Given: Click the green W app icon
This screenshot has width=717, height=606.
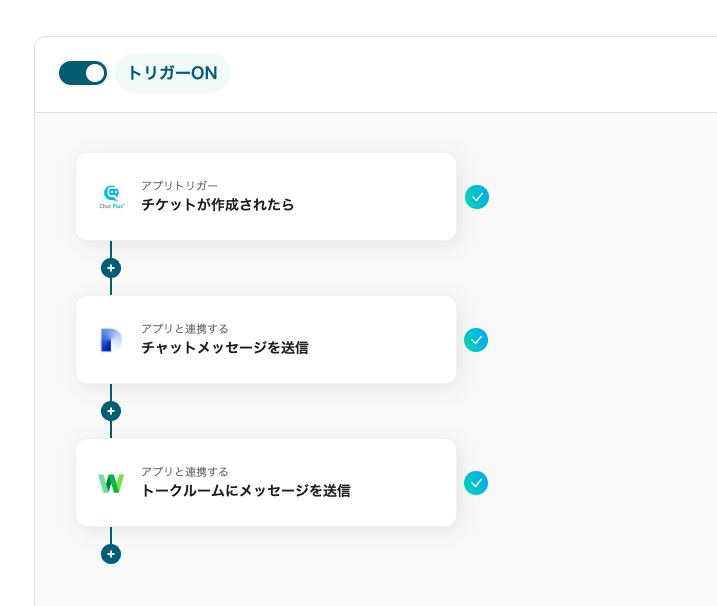Looking at the screenshot, I should click(111, 483).
